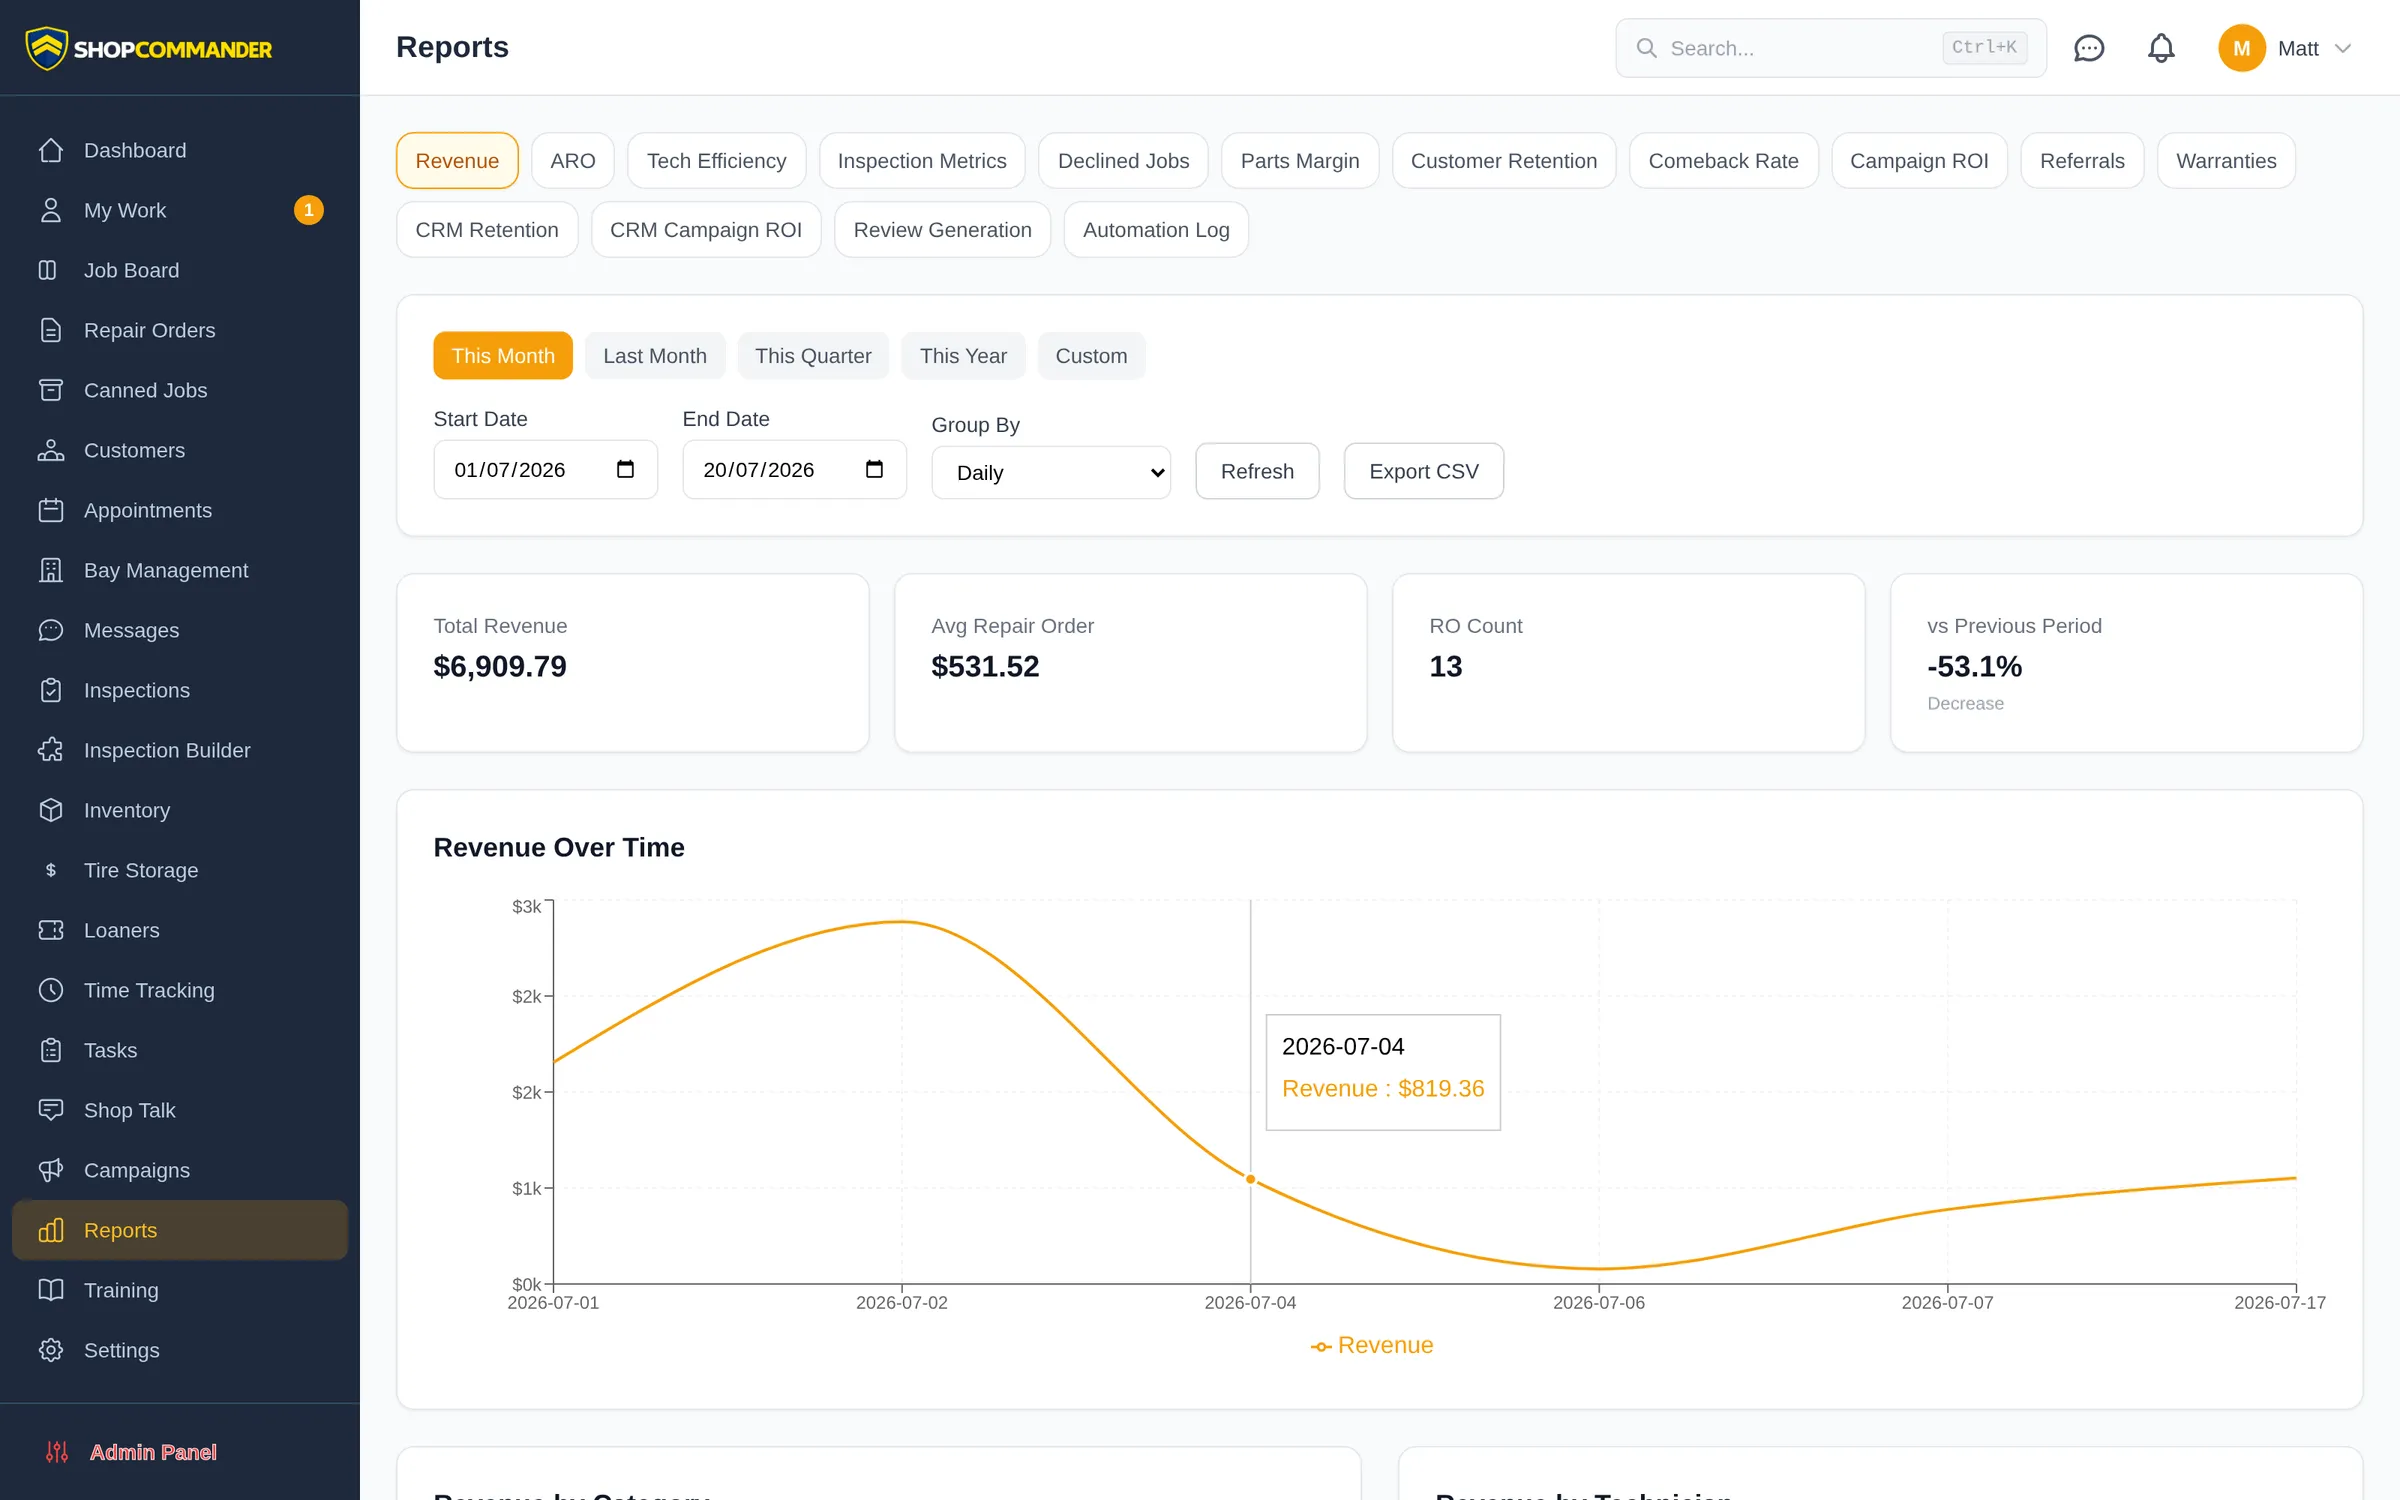Image resolution: width=2400 pixels, height=1500 pixels.
Task: Select the Customer Retention tab
Action: pos(1504,161)
